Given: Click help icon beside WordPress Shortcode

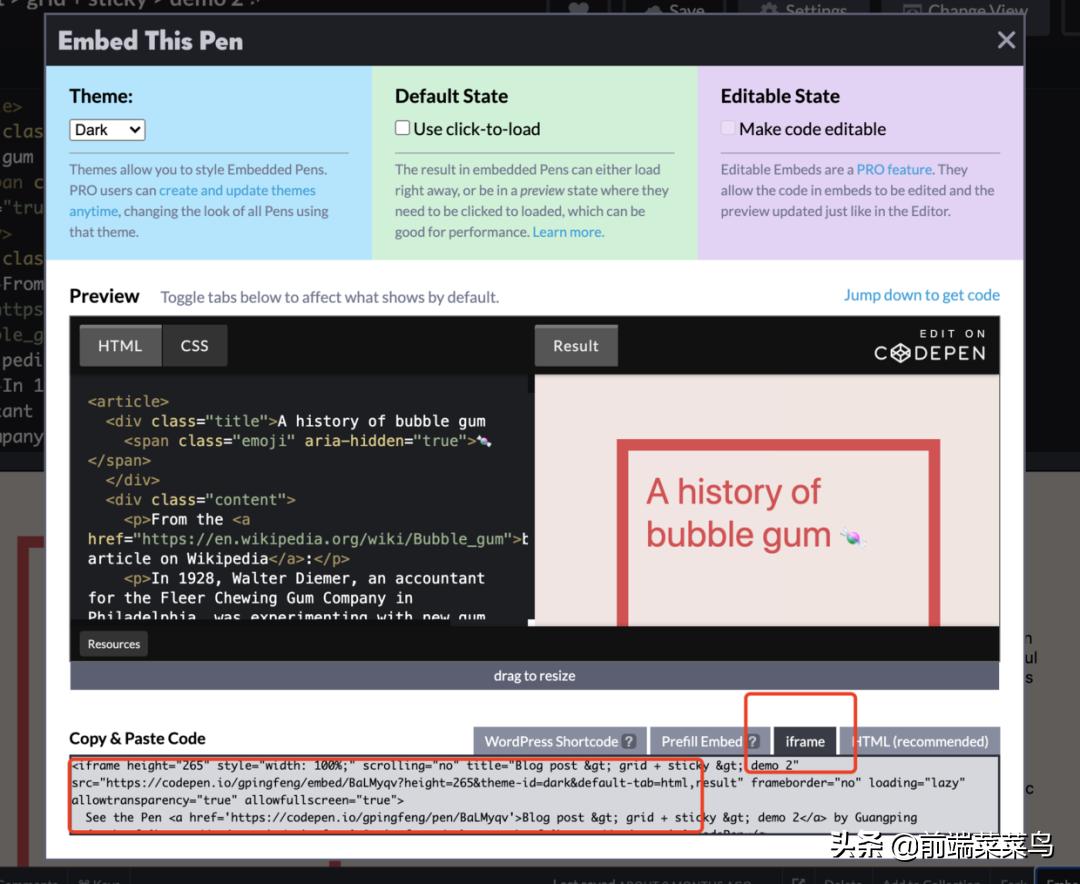Looking at the screenshot, I should click(628, 741).
